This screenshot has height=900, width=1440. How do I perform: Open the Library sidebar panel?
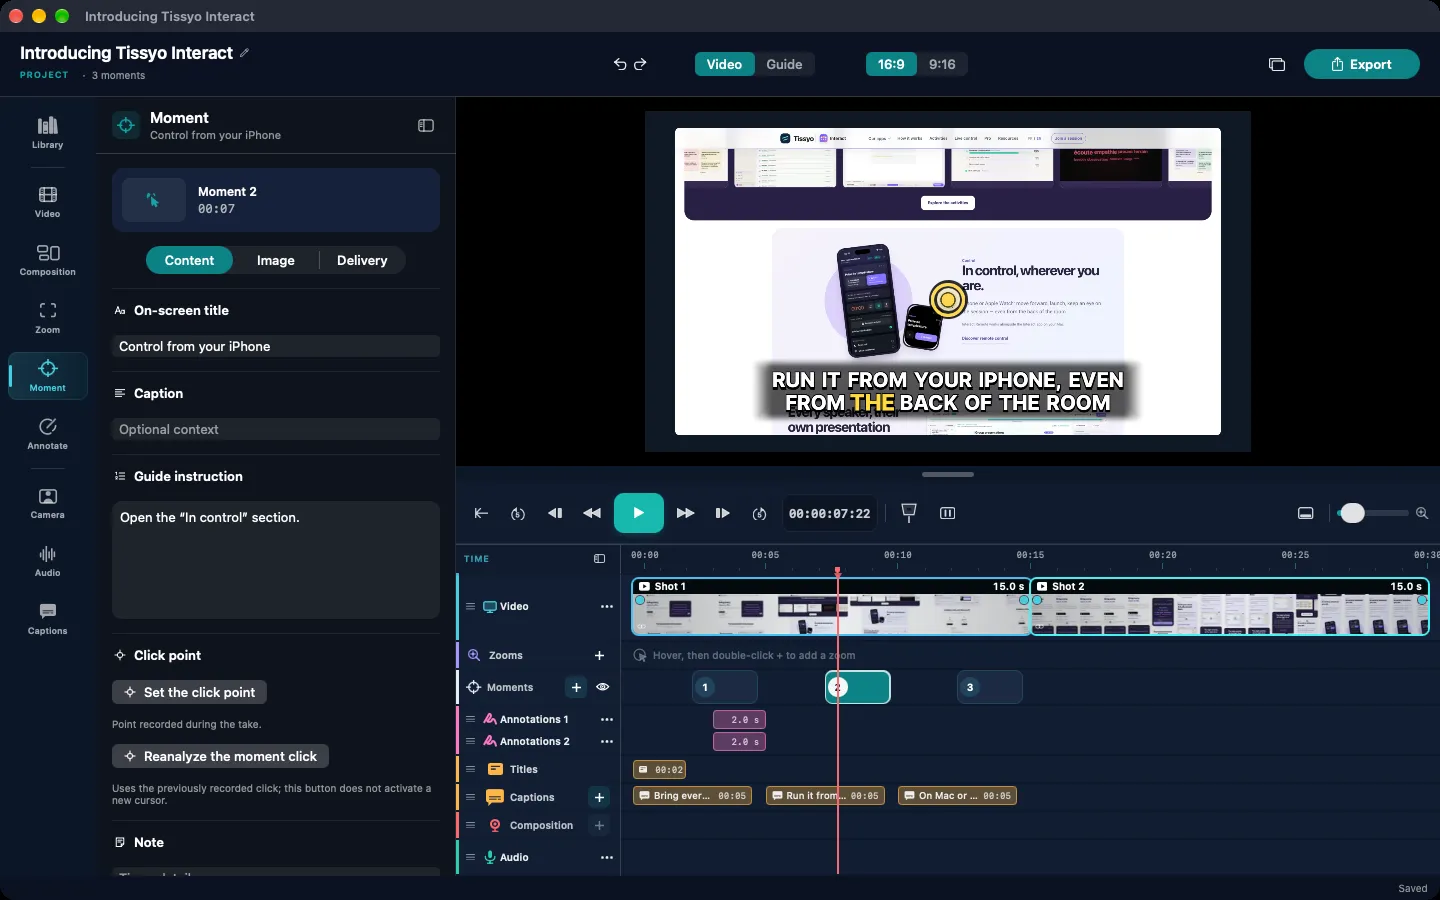click(47, 132)
